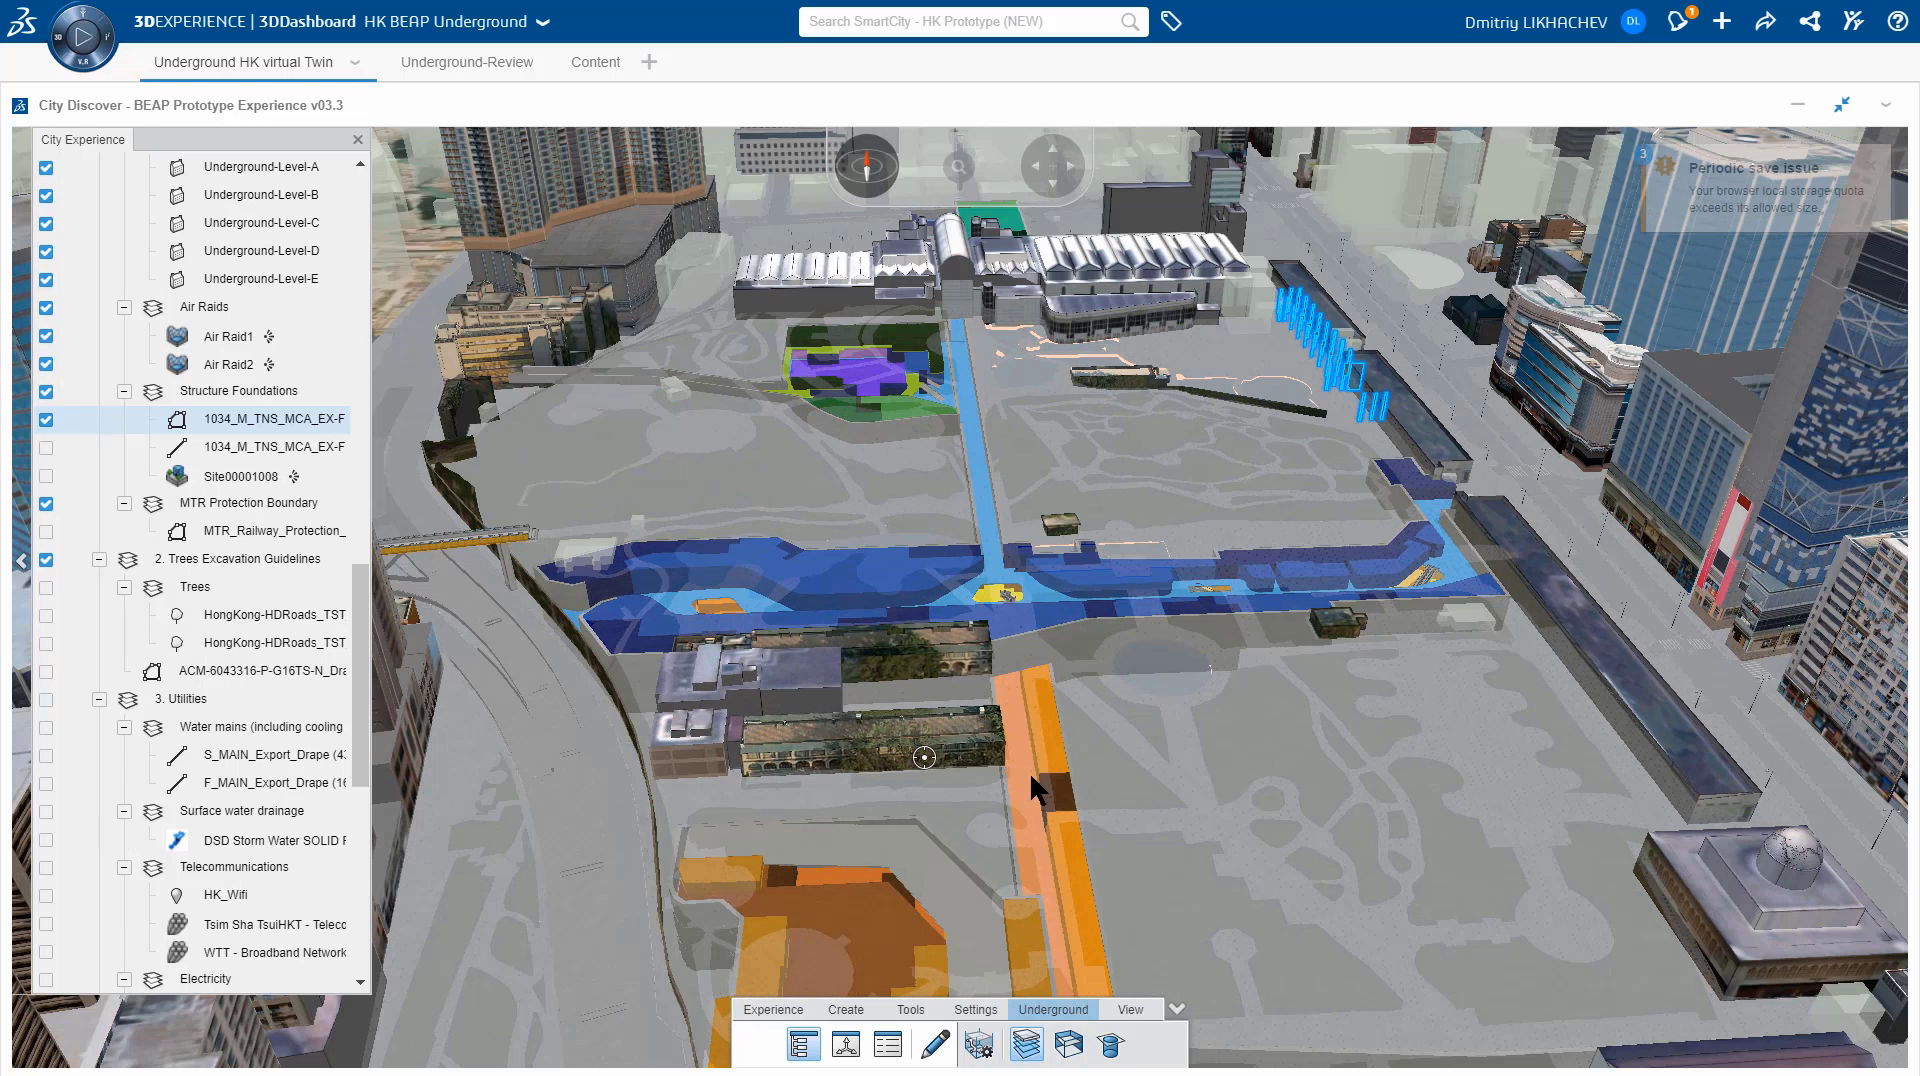Click the underground section box icon
The image size is (1920, 1076).
pyautogui.click(x=1068, y=1045)
